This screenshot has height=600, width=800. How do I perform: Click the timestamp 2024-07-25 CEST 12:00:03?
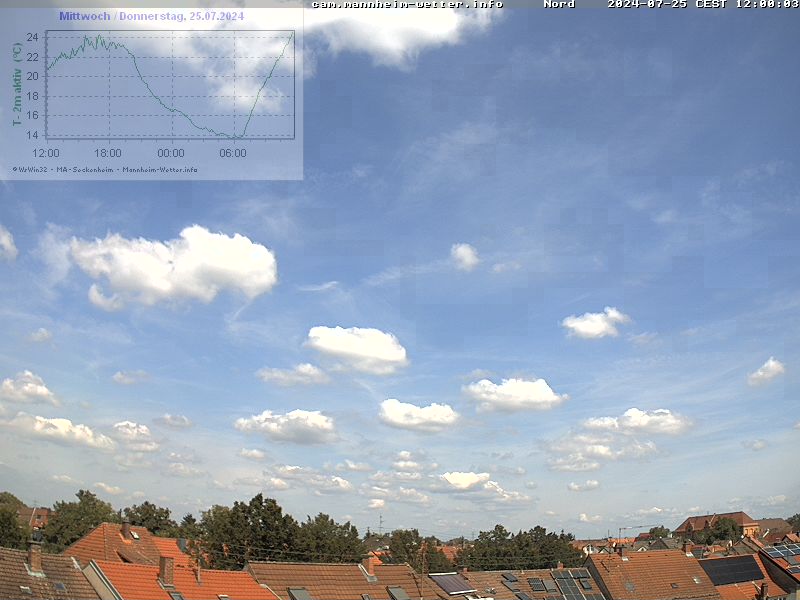(x=703, y=4)
